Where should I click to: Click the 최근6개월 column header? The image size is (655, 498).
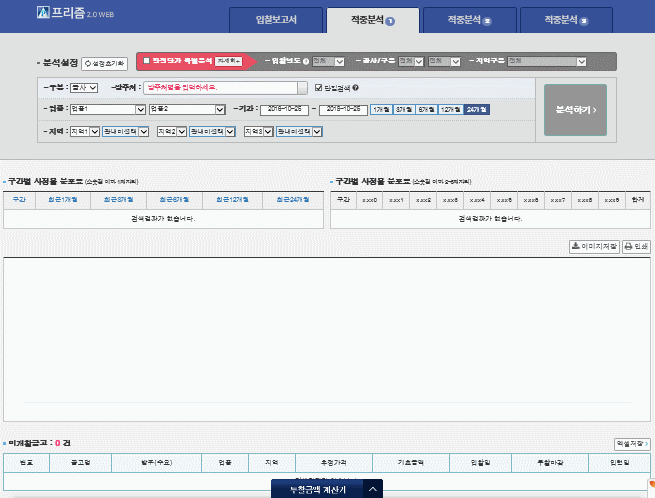pyautogui.click(x=174, y=200)
